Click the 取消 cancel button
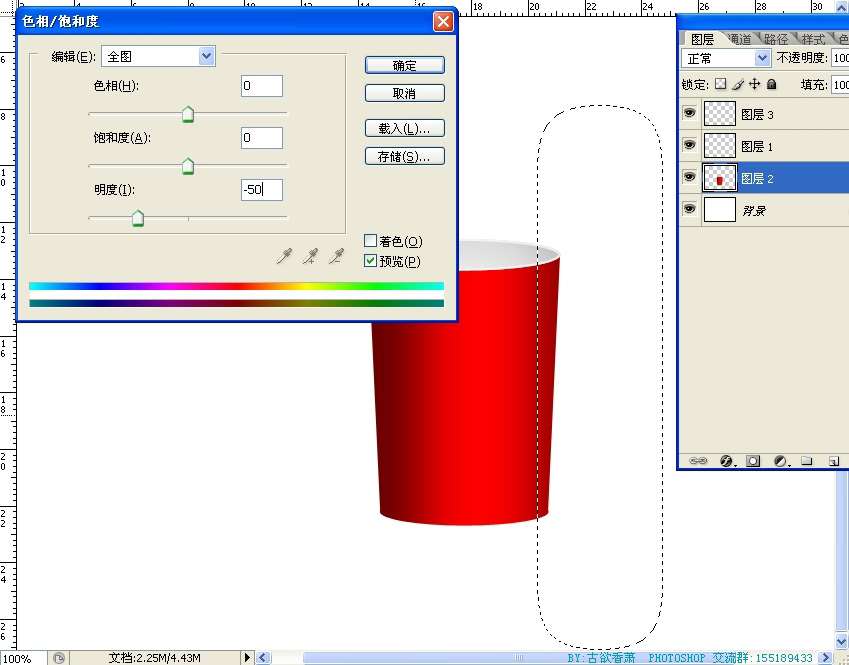 click(x=404, y=93)
